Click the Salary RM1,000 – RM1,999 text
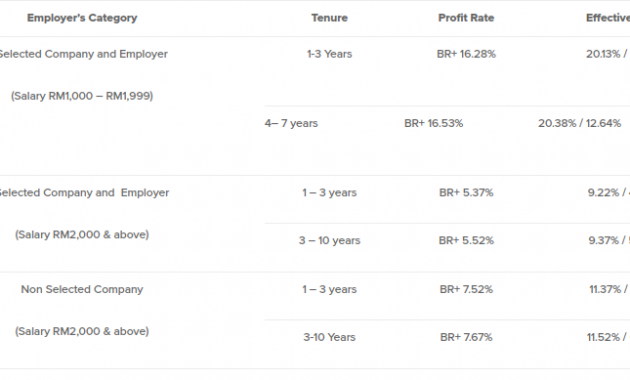The width and height of the screenshot is (630, 380). [x=82, y=96]
